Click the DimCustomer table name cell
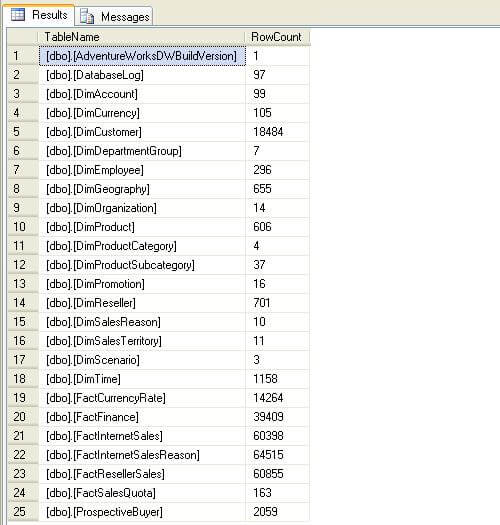 pos(142,132)
